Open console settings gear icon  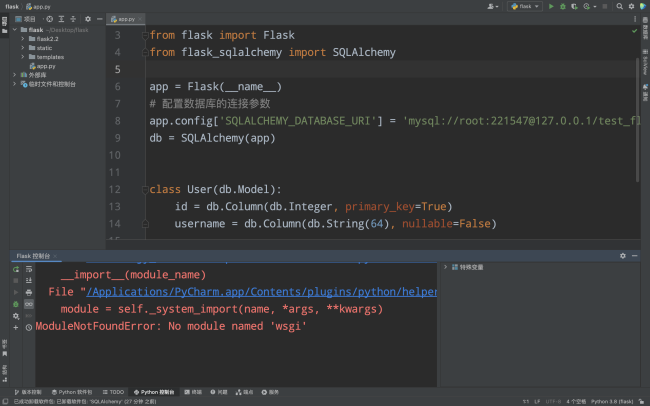pyautogui.click(x=16, y=316)
